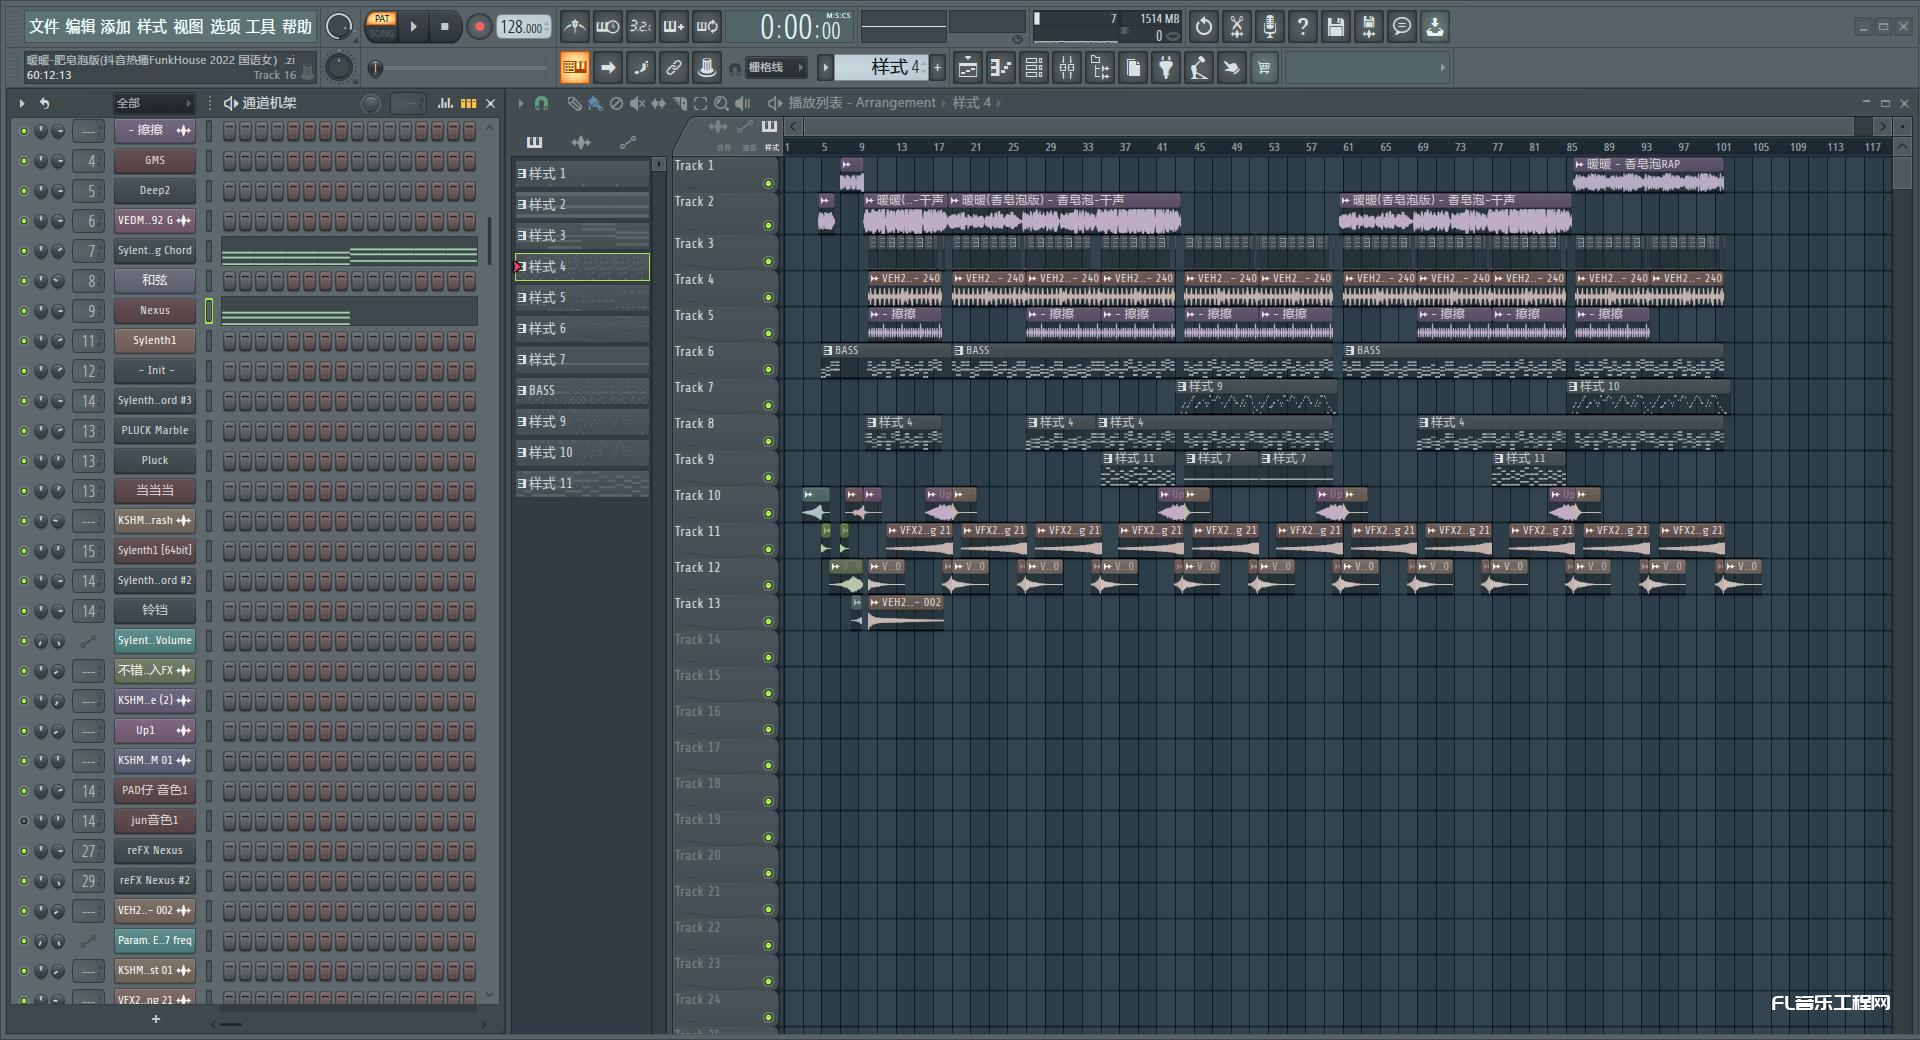Open the 文件 (File) menu
This screenshot has width=1920, height=1040.
click(x=44, y=26)
